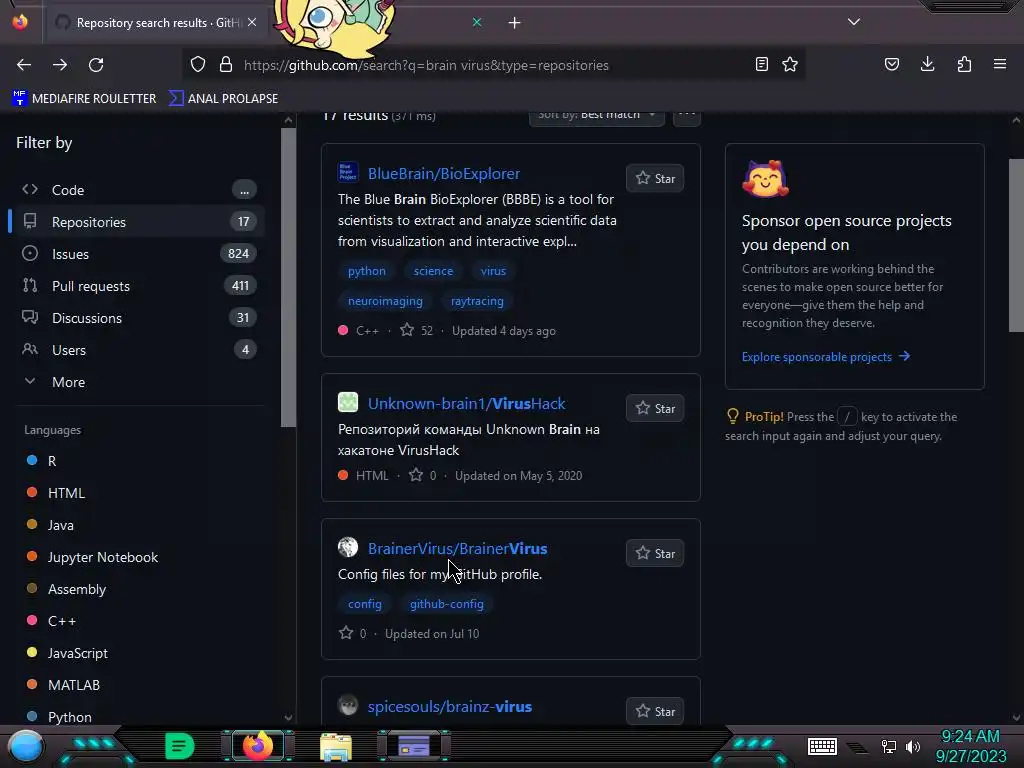Filter results by Users
1024x768 pixels.
138,350
